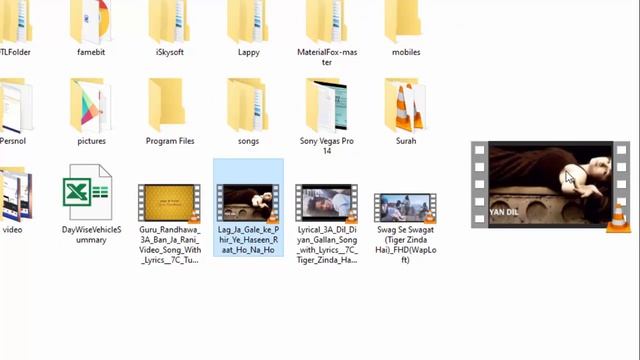Open the songs folder icon
Image resolution: width=640 pixels, height=360 pixels.
[248, 105]
